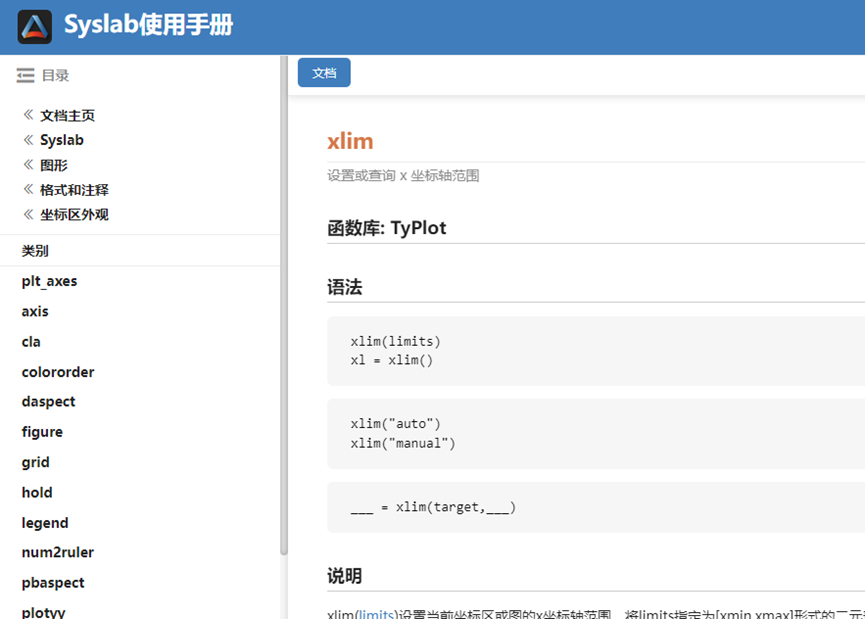
Task: Click the limits hyperlink in description
Action: [x=376, y=614]
